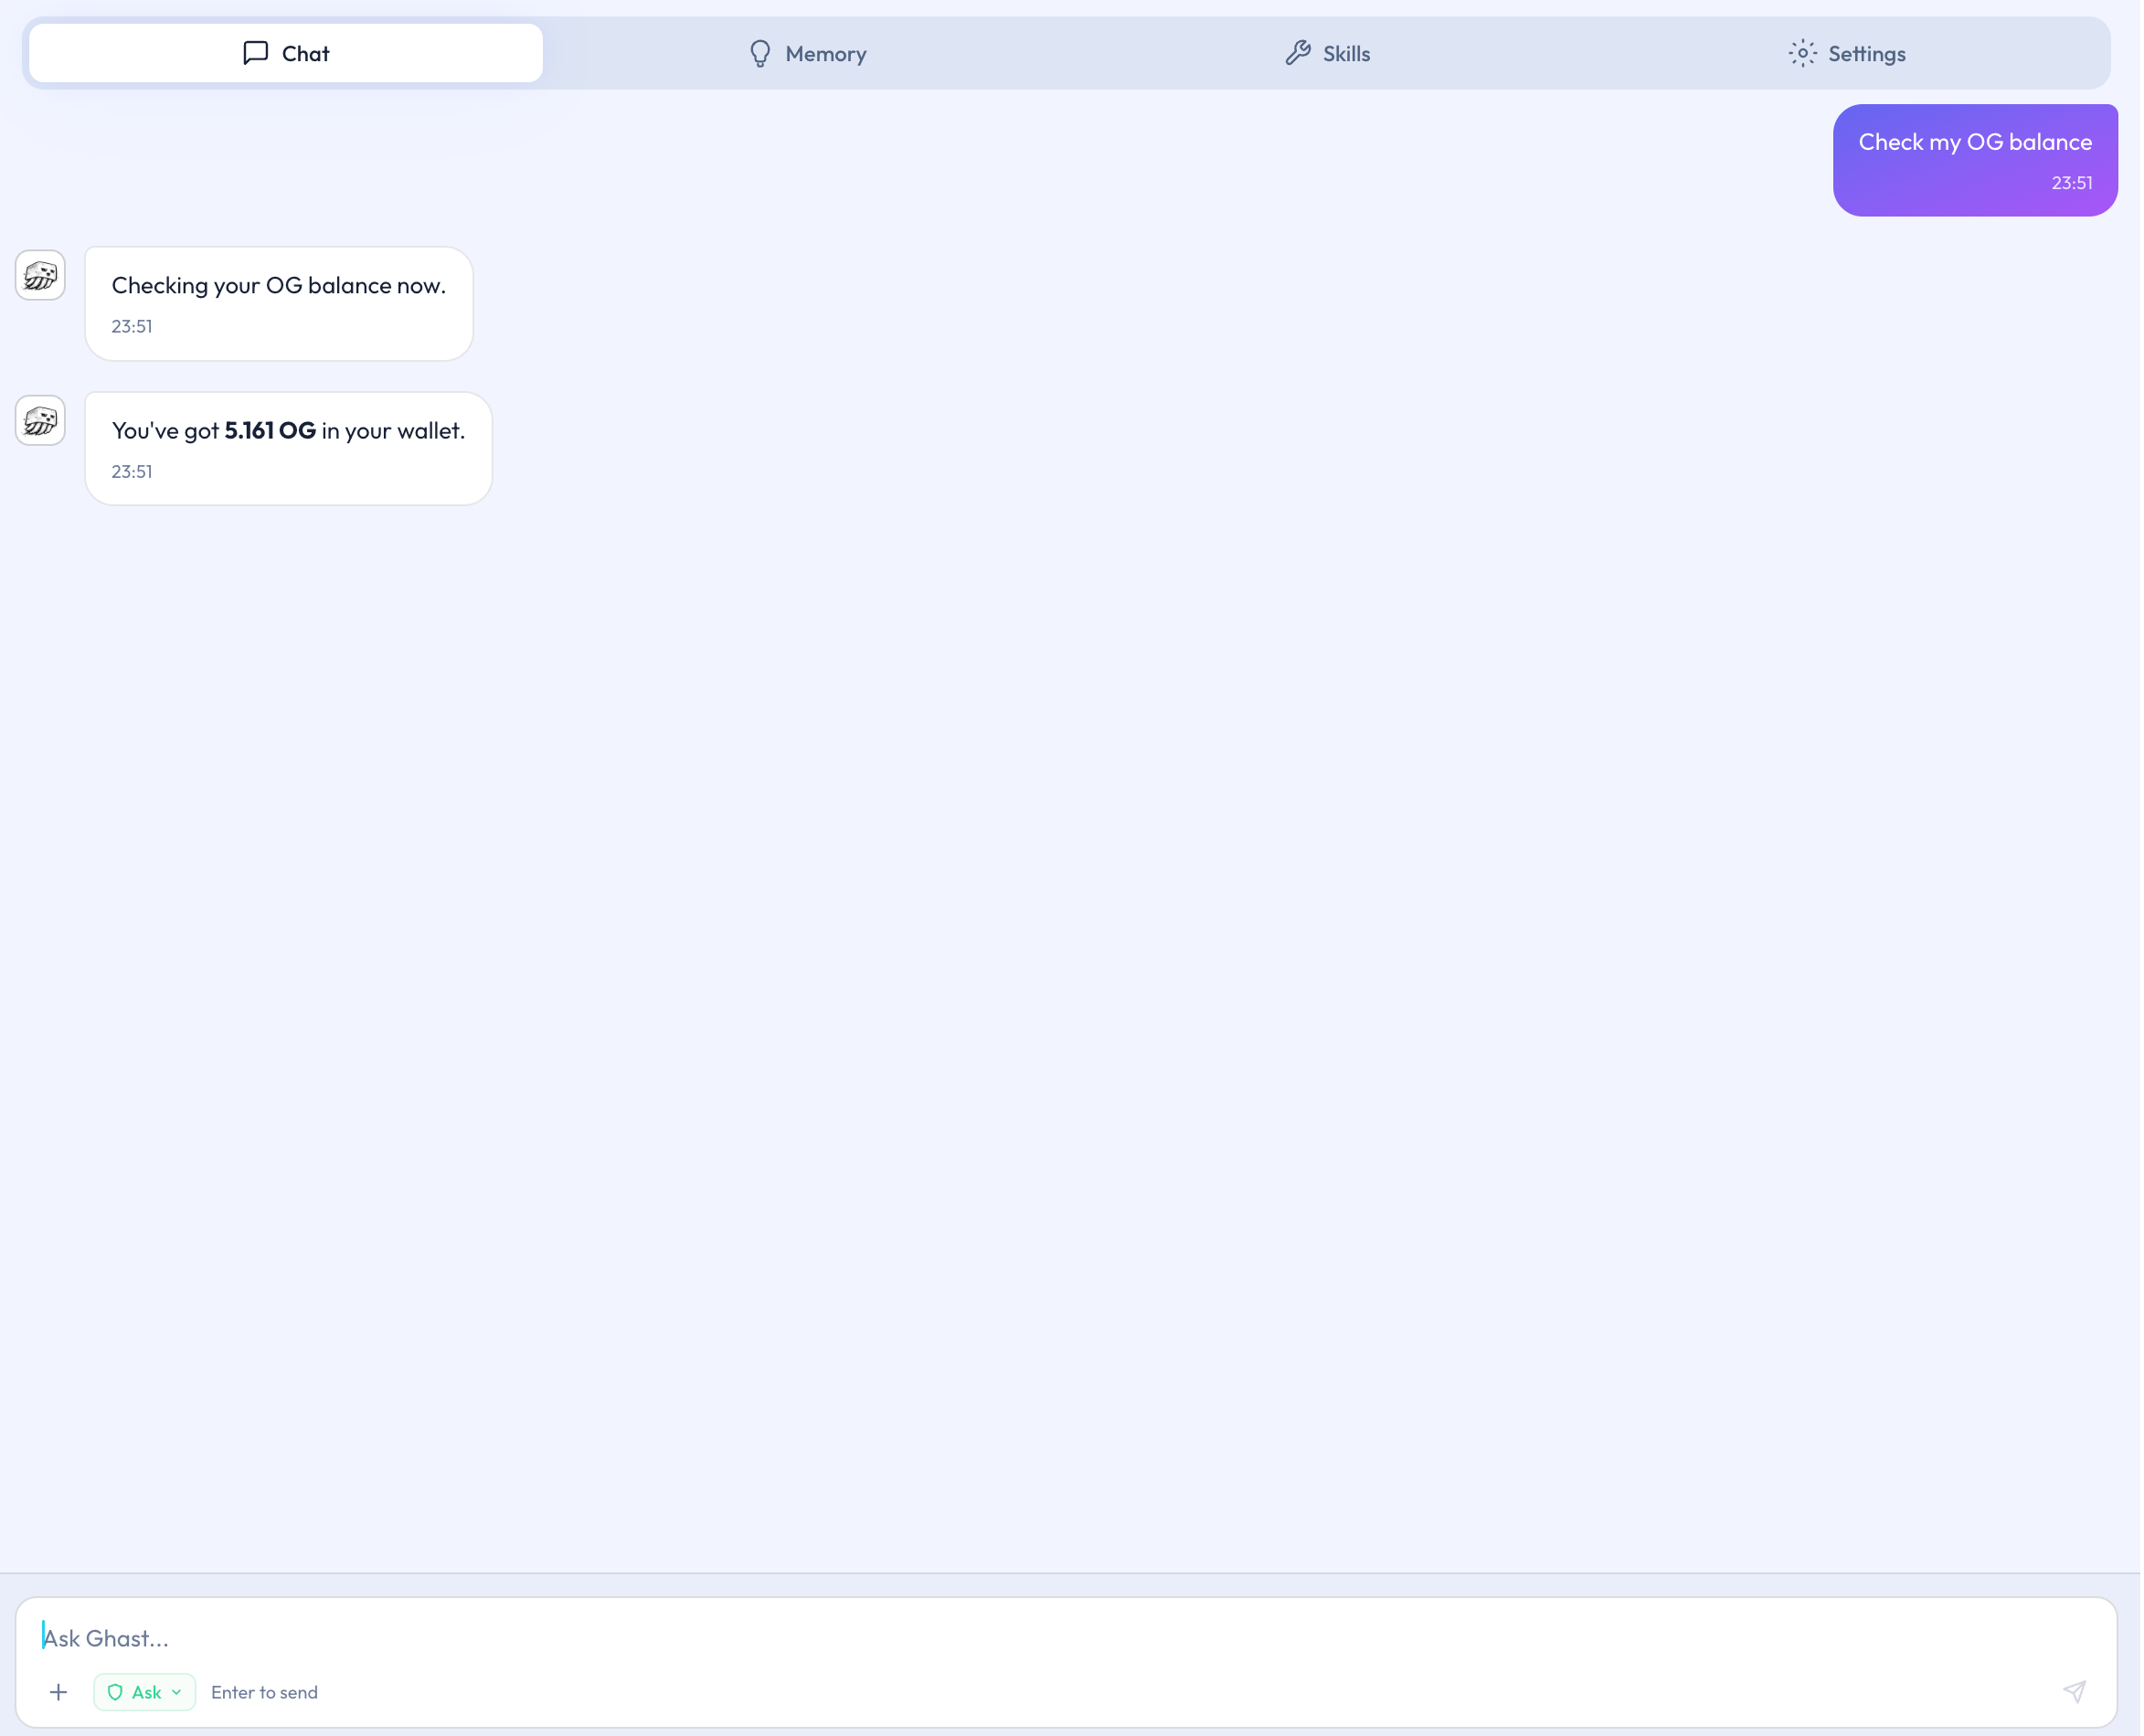Click the sun-gear icon for Settings
Screen dimensions: 2144x1736
click(x=1804, y=54)
